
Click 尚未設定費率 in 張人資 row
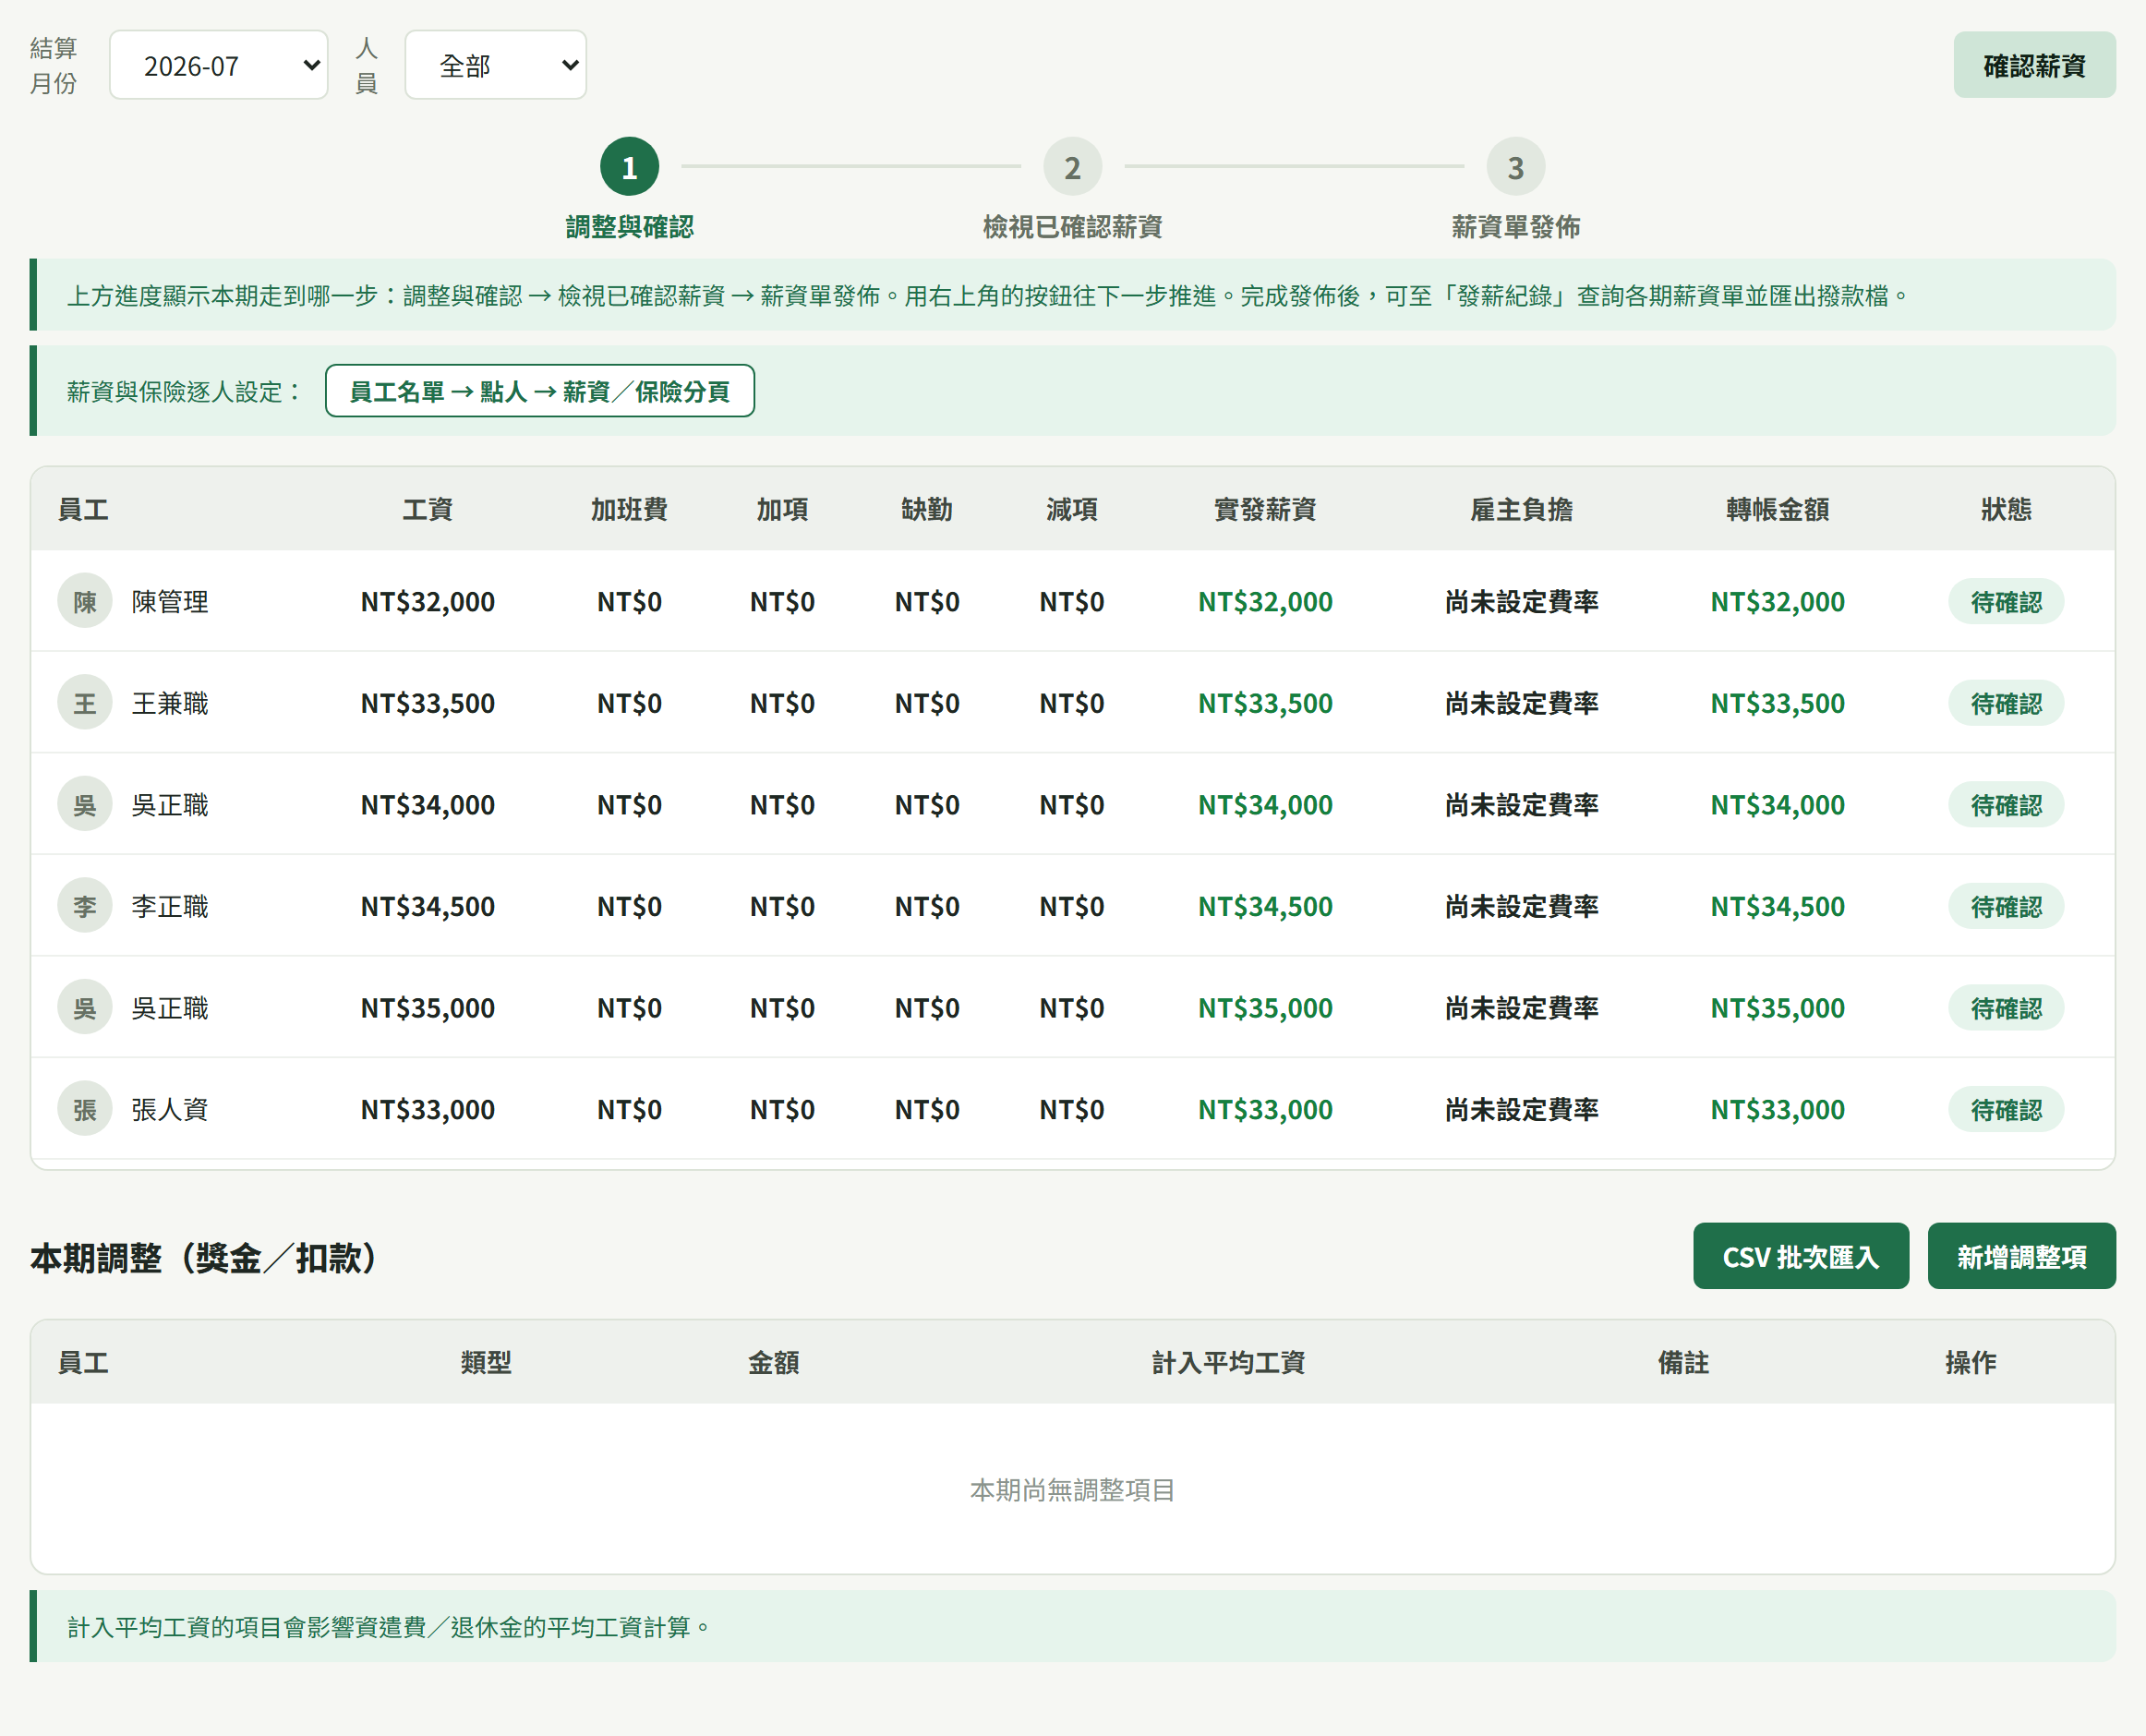coord(1521,1109)
